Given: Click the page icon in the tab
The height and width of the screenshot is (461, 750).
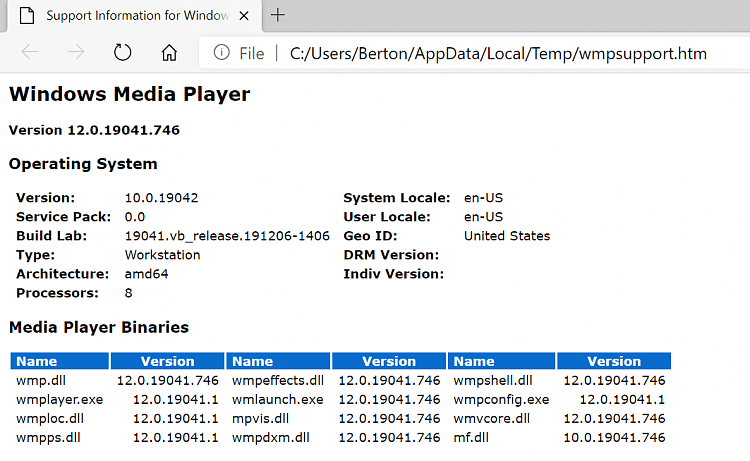Looking at the screenshot, I should click(27, 15).
